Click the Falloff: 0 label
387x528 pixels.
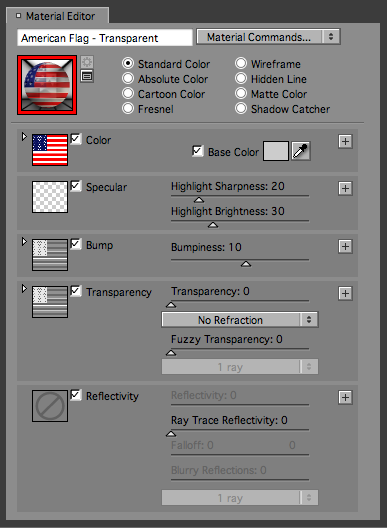click(x=192, y=445)
